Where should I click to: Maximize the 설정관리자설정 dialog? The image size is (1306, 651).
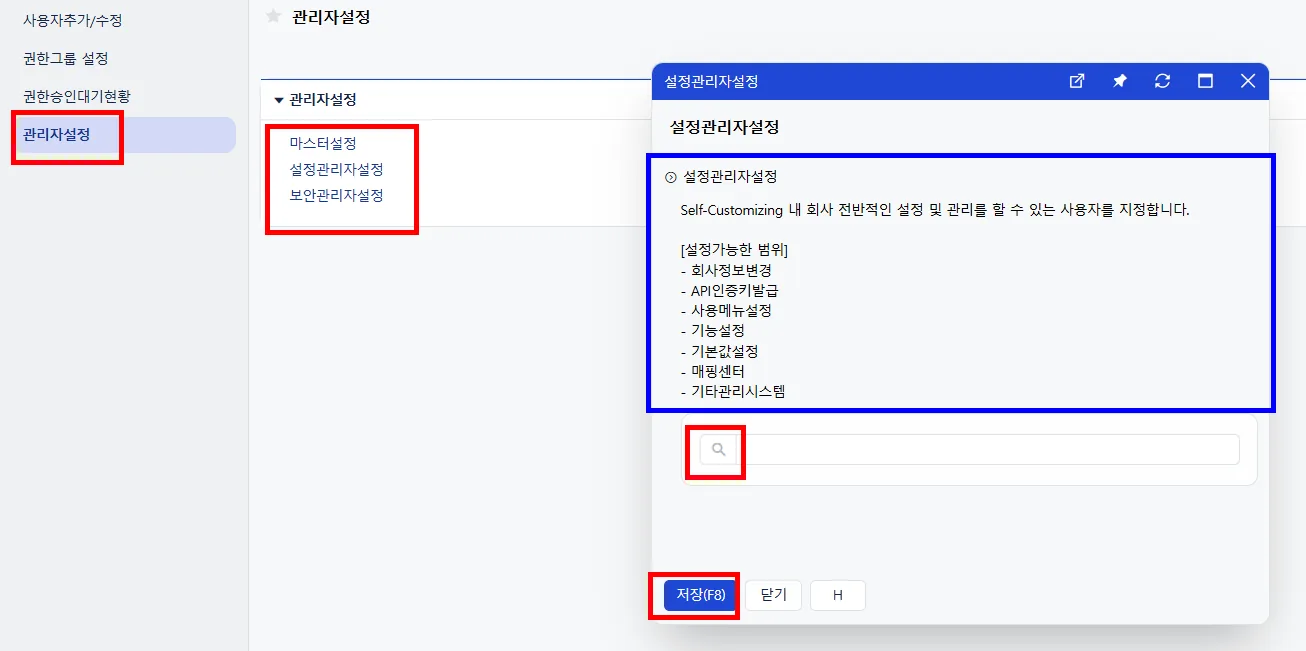(x=1205, y=81)
